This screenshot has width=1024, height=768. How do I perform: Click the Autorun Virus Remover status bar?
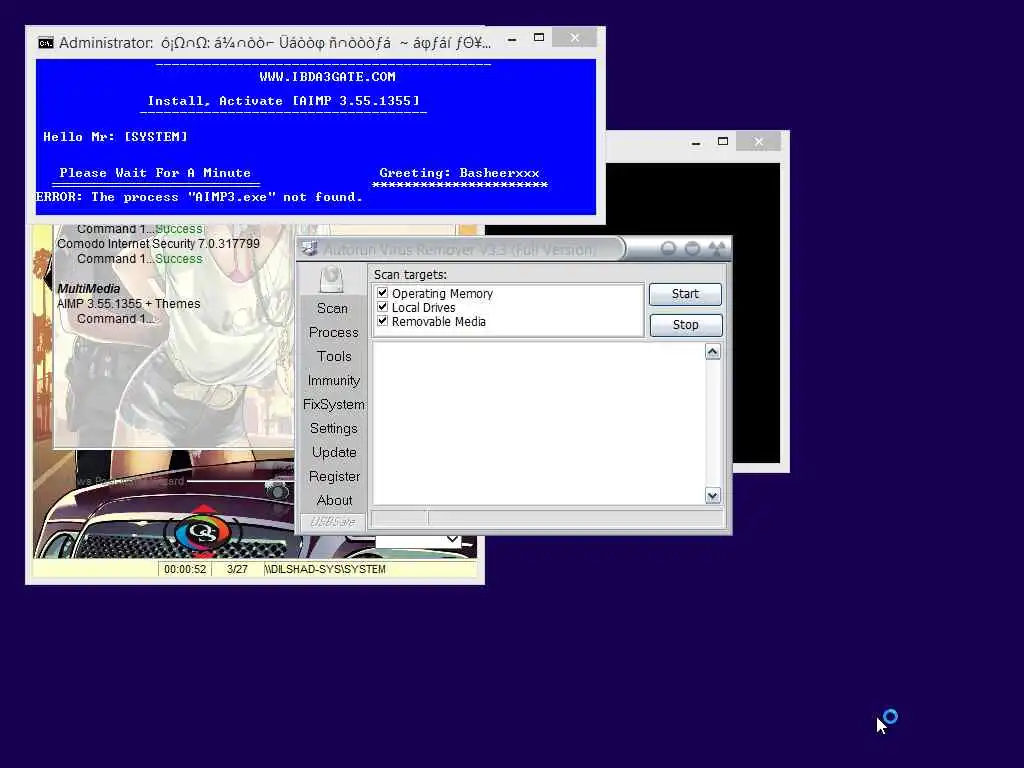click(x=547, y=519)
